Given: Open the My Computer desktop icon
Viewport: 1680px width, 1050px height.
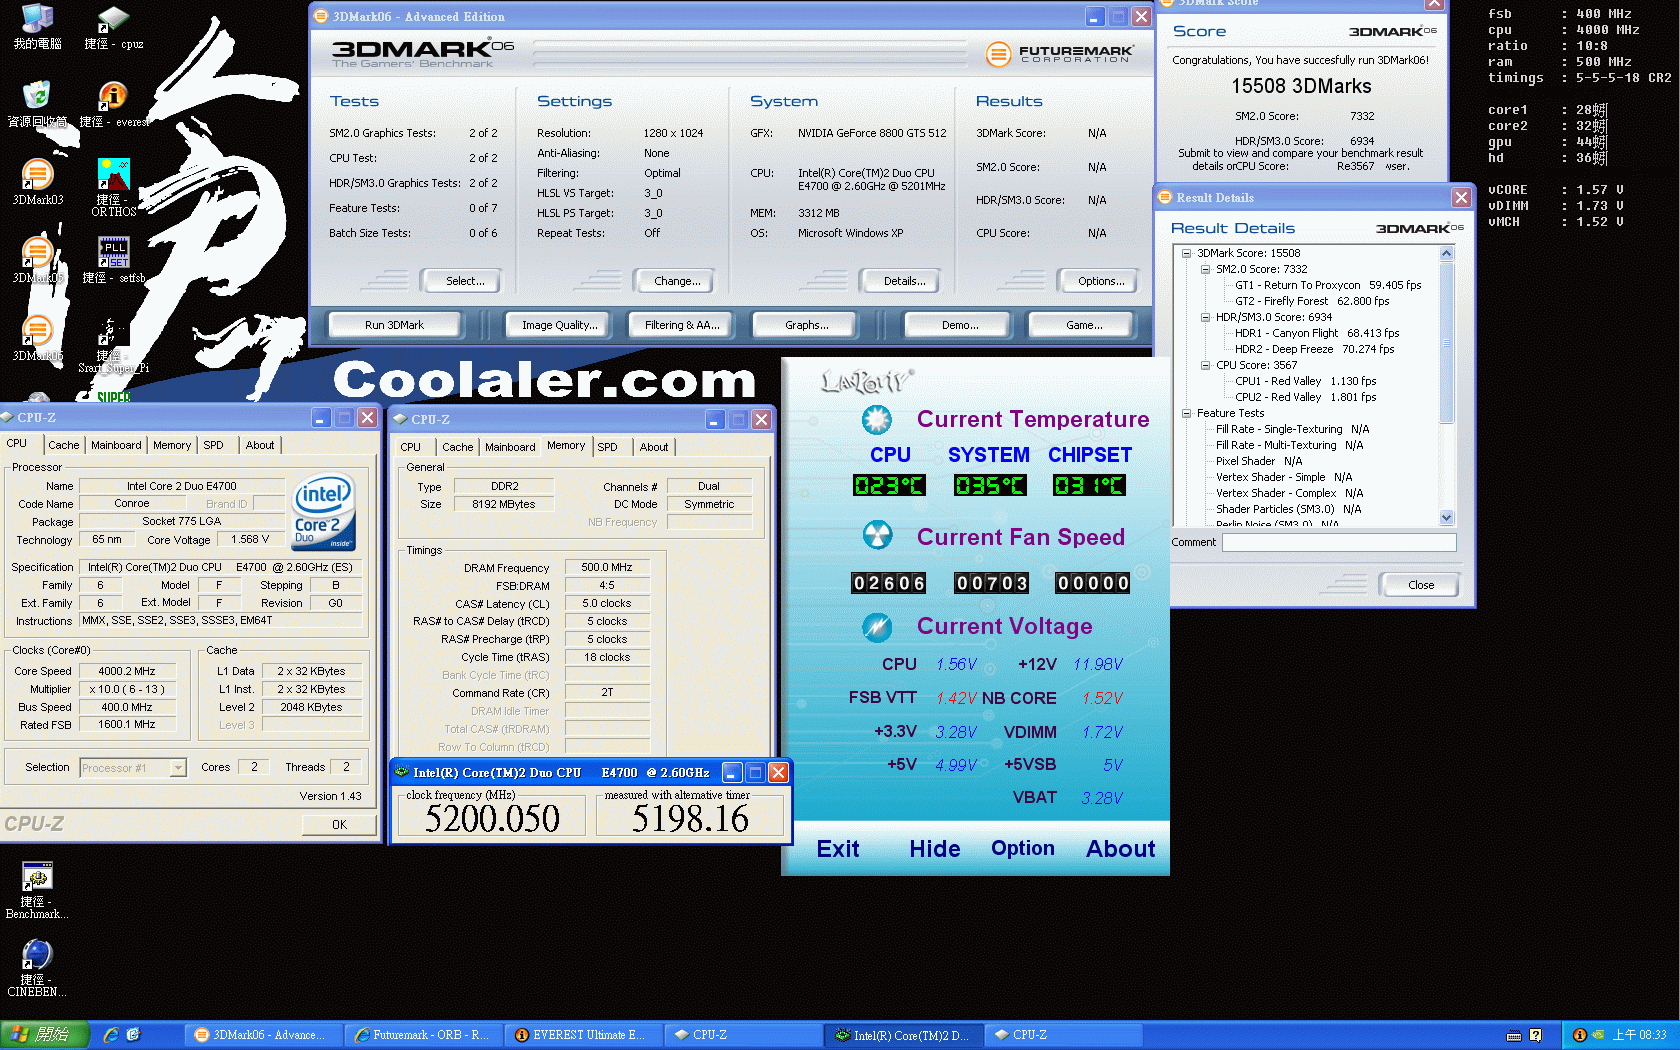Looking at the screenshot, I should pos(37,27).
